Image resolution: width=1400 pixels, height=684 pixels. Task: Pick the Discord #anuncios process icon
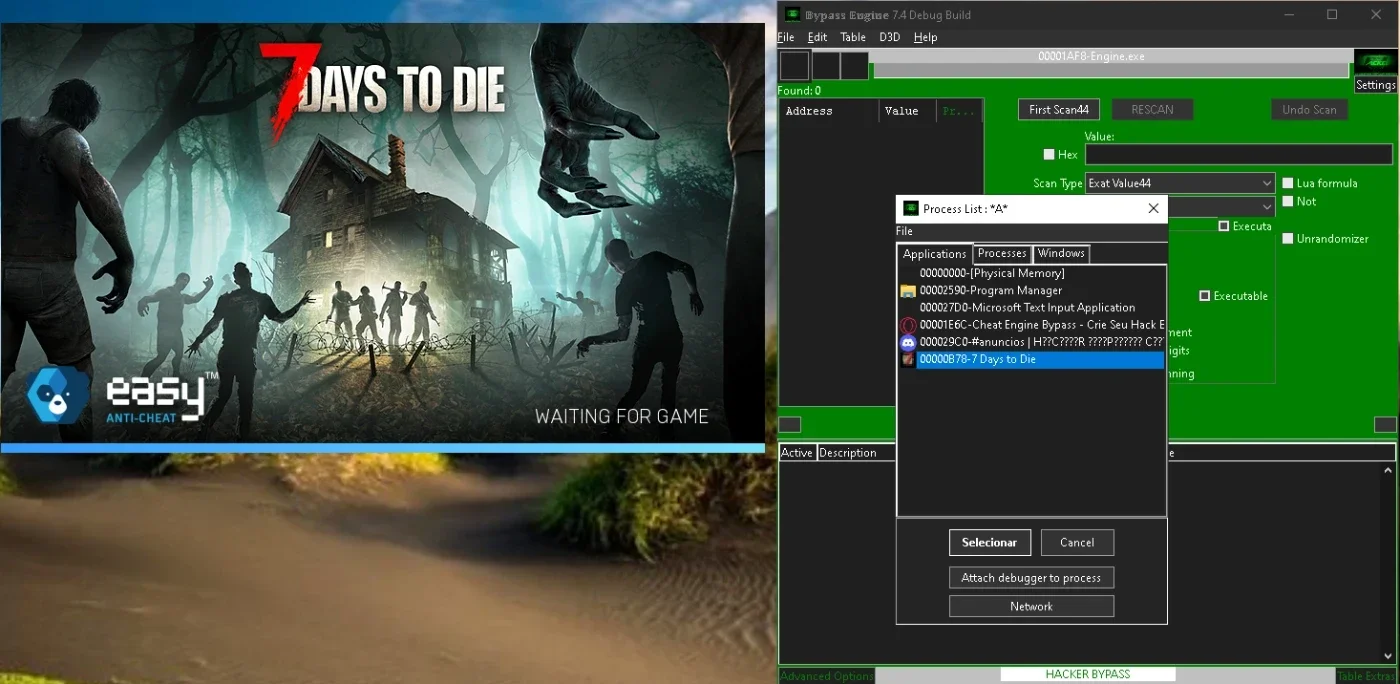click(x=908, y=342)
